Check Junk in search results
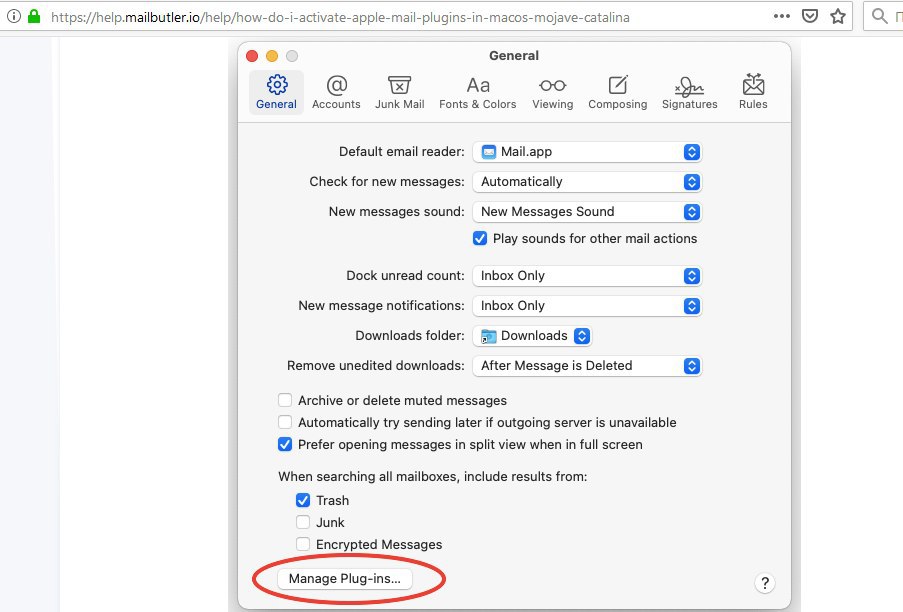 point(303,522)
